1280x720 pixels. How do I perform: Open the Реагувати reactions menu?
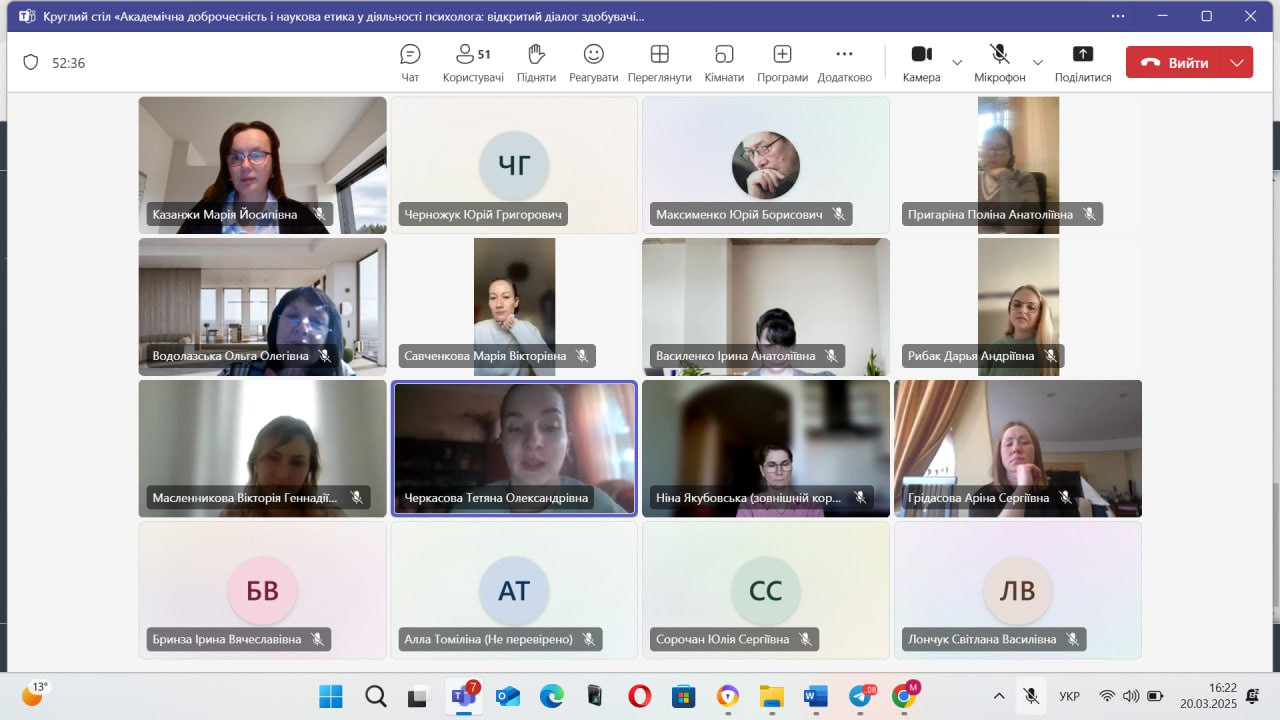(594, 63)
